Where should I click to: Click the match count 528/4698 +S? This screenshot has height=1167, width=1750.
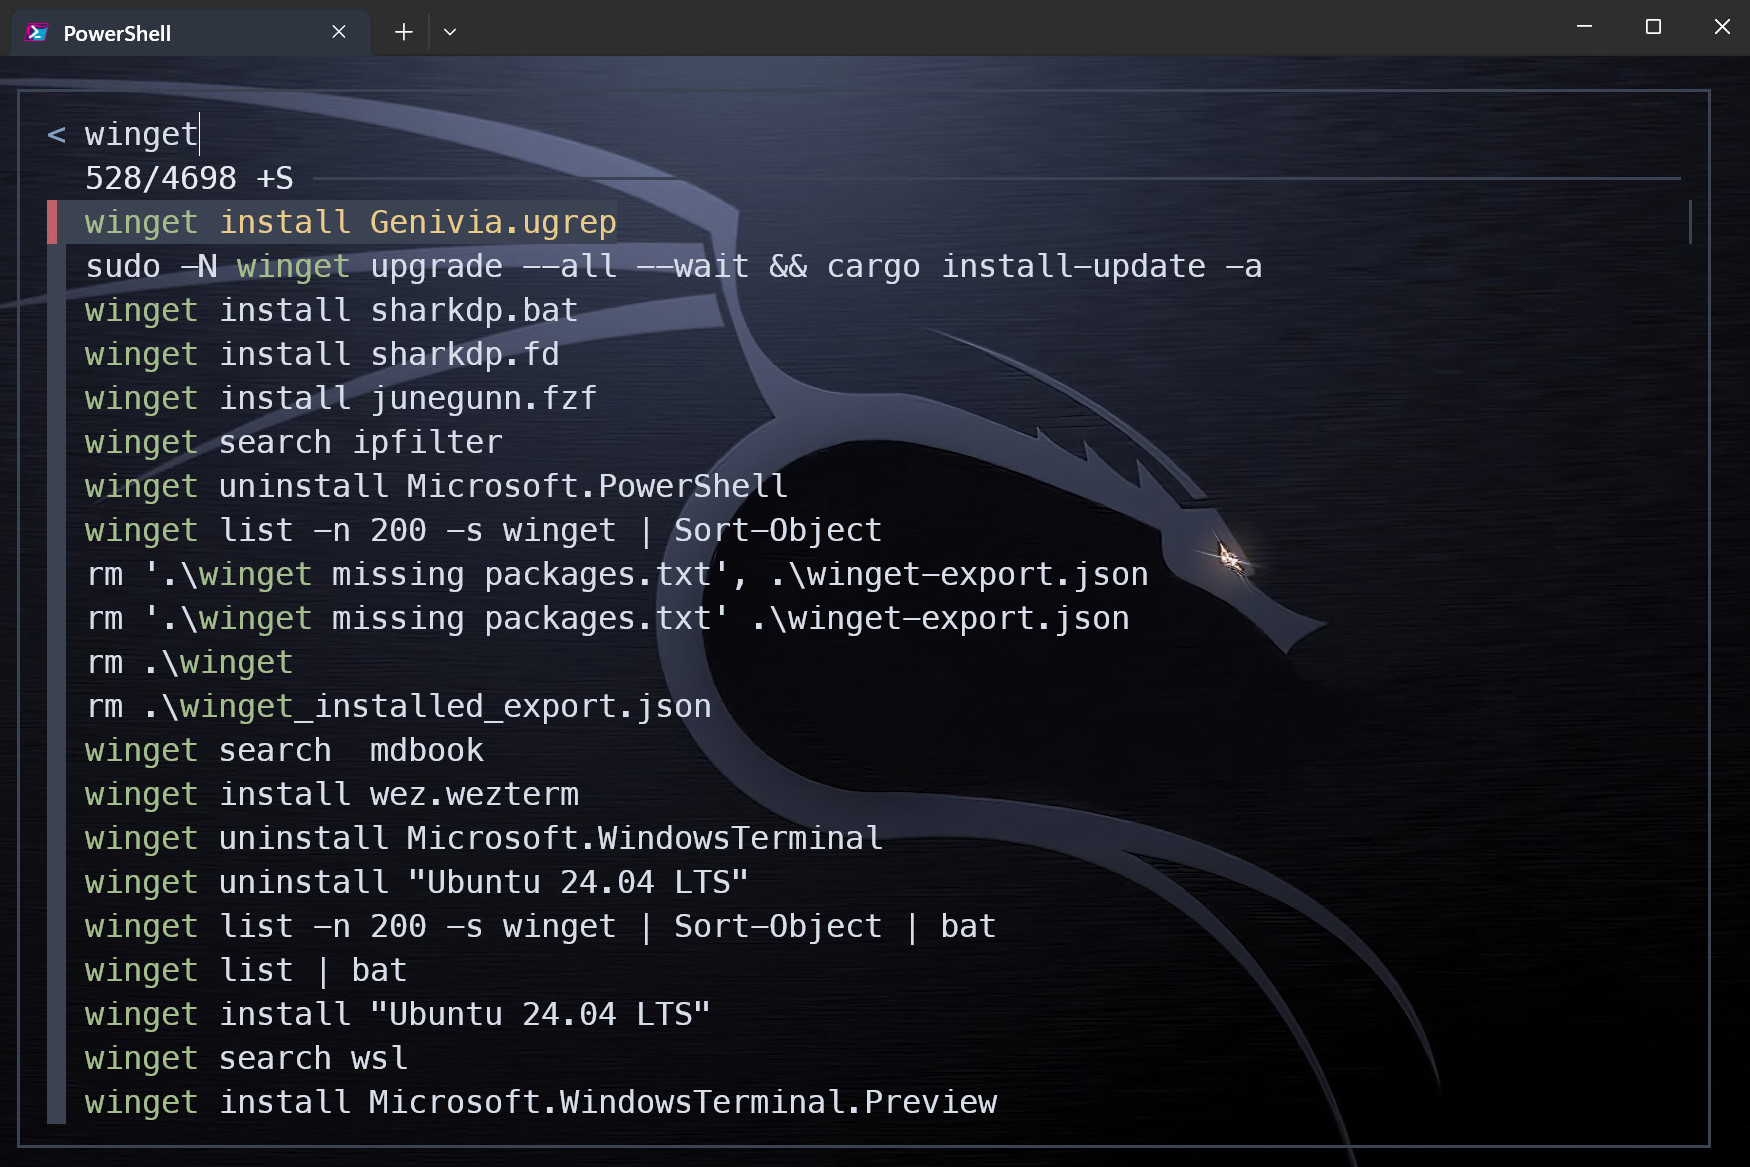189,178
